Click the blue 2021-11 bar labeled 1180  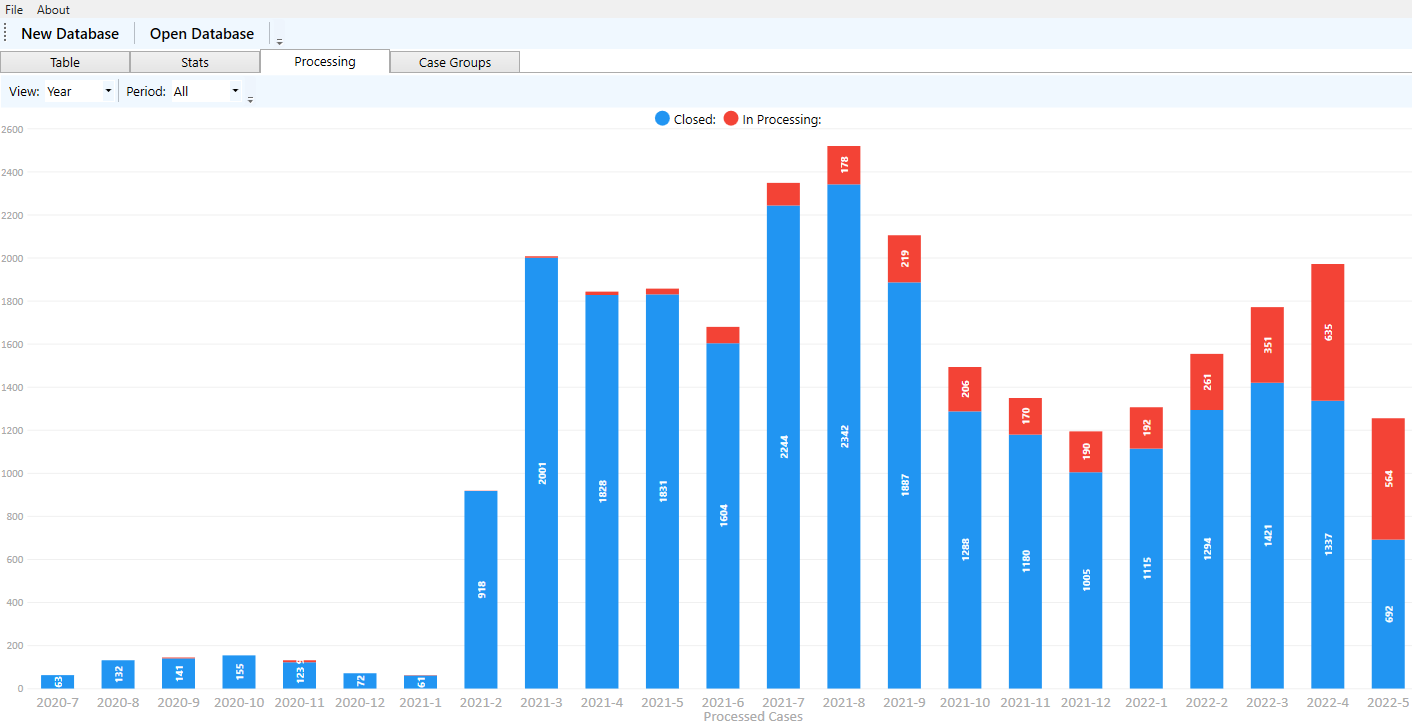(x=1025, y=561)
